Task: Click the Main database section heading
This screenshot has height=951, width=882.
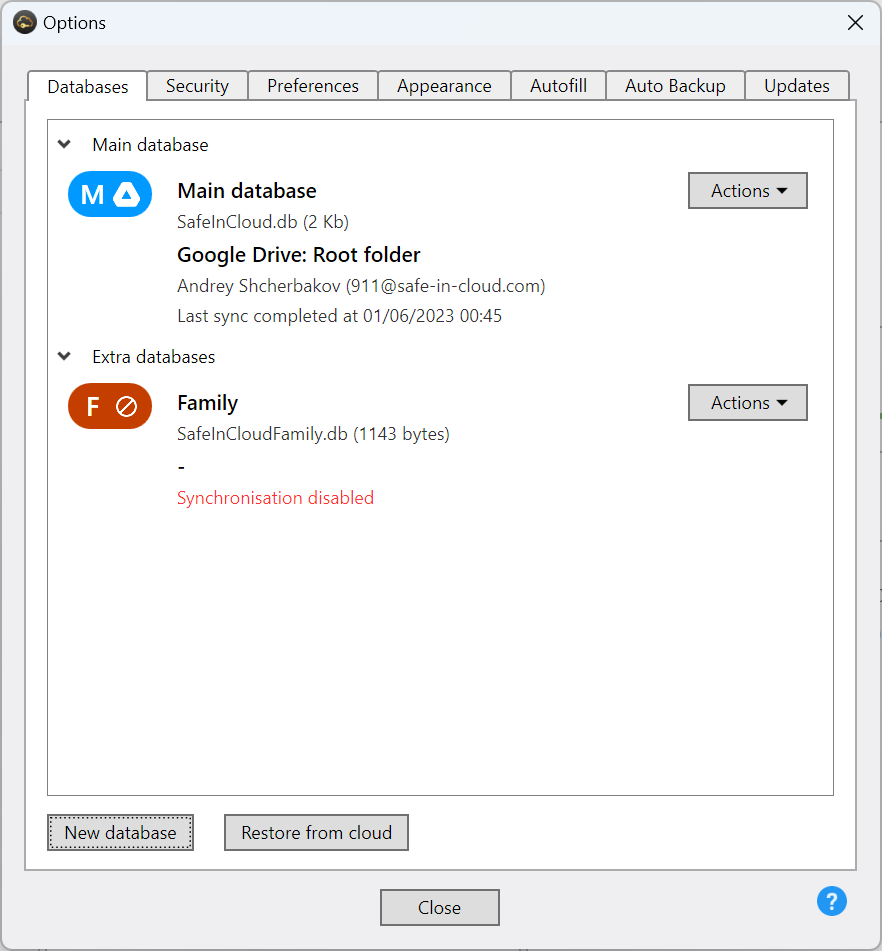Action: [150, 145]
